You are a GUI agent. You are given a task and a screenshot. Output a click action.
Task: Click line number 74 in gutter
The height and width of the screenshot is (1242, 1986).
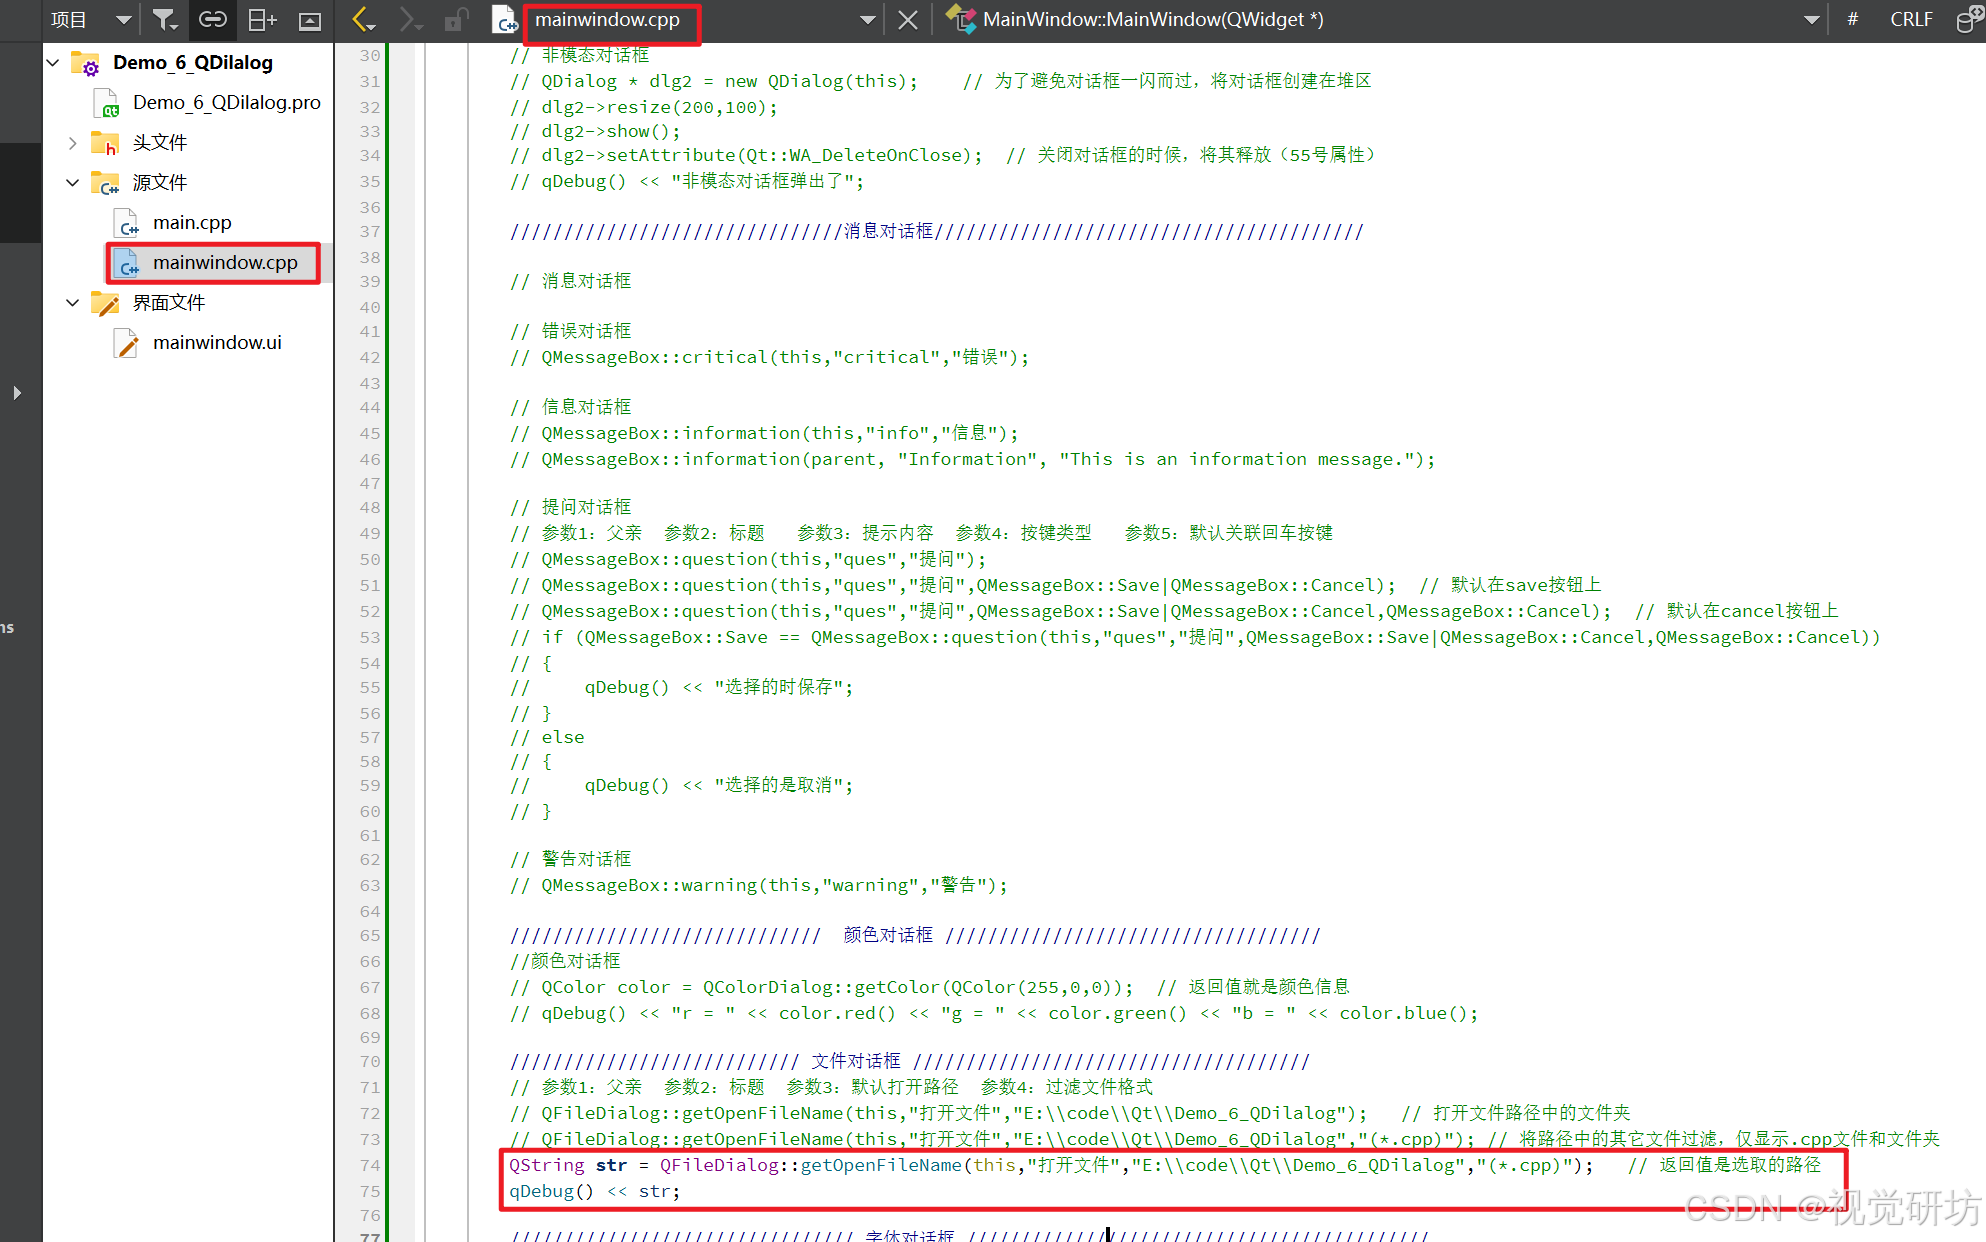(x=370, y=1165)
